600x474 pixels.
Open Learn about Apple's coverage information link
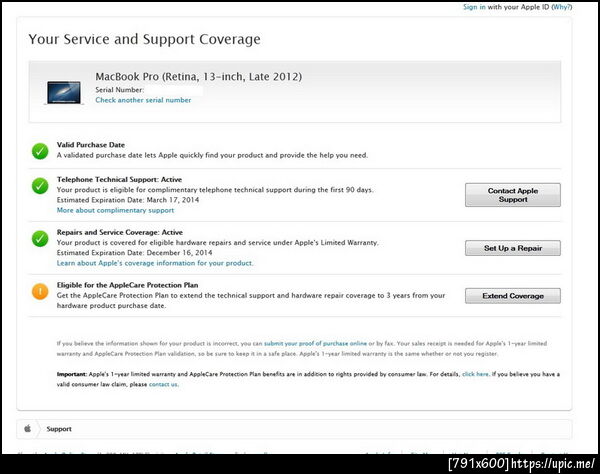[x=155, y=263]
